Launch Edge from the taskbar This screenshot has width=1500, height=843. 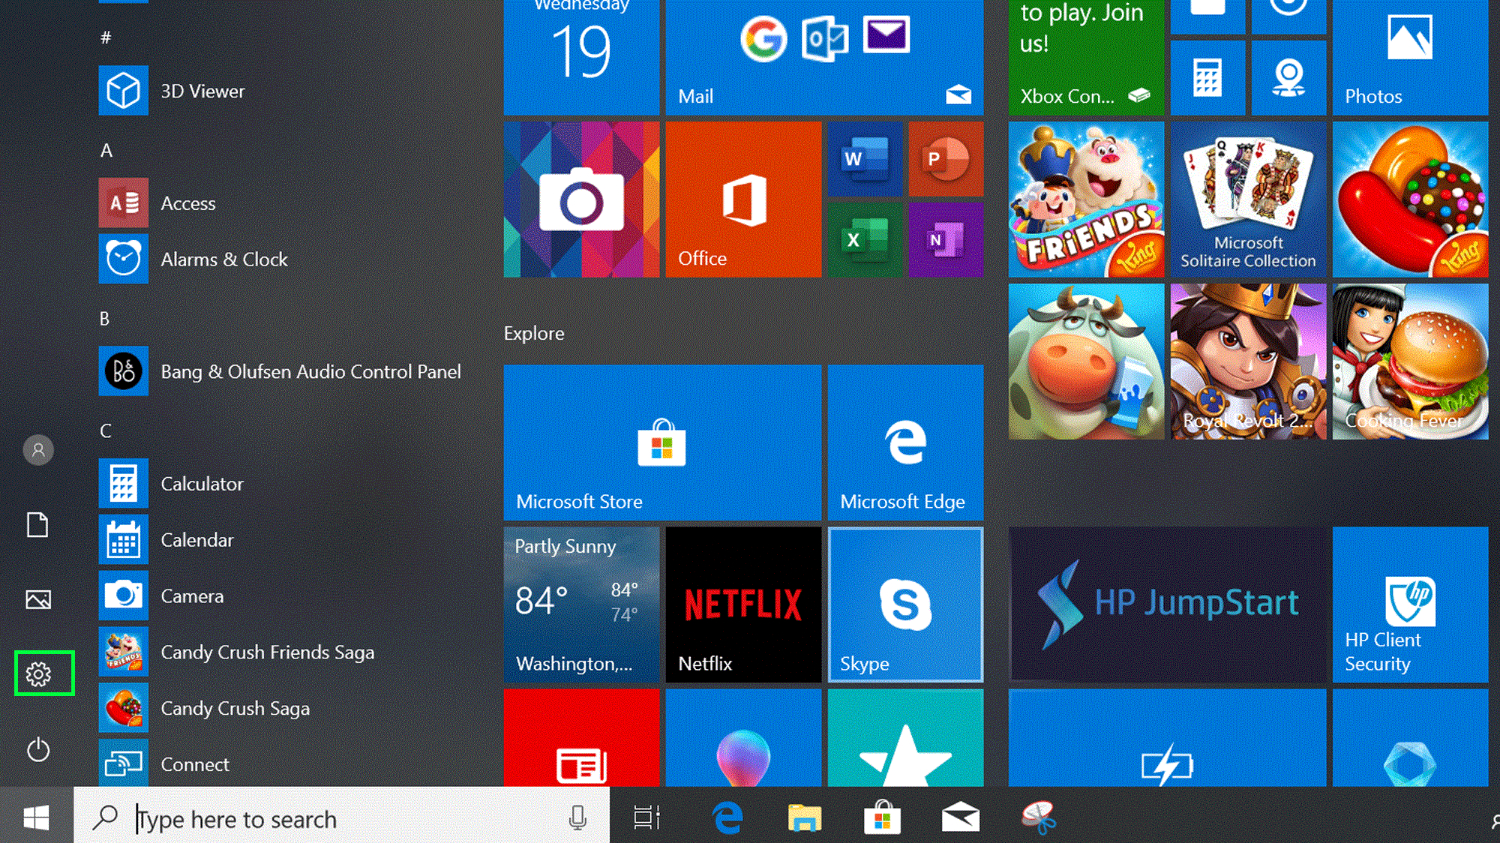pyautogui.click(x=727, y=818)
